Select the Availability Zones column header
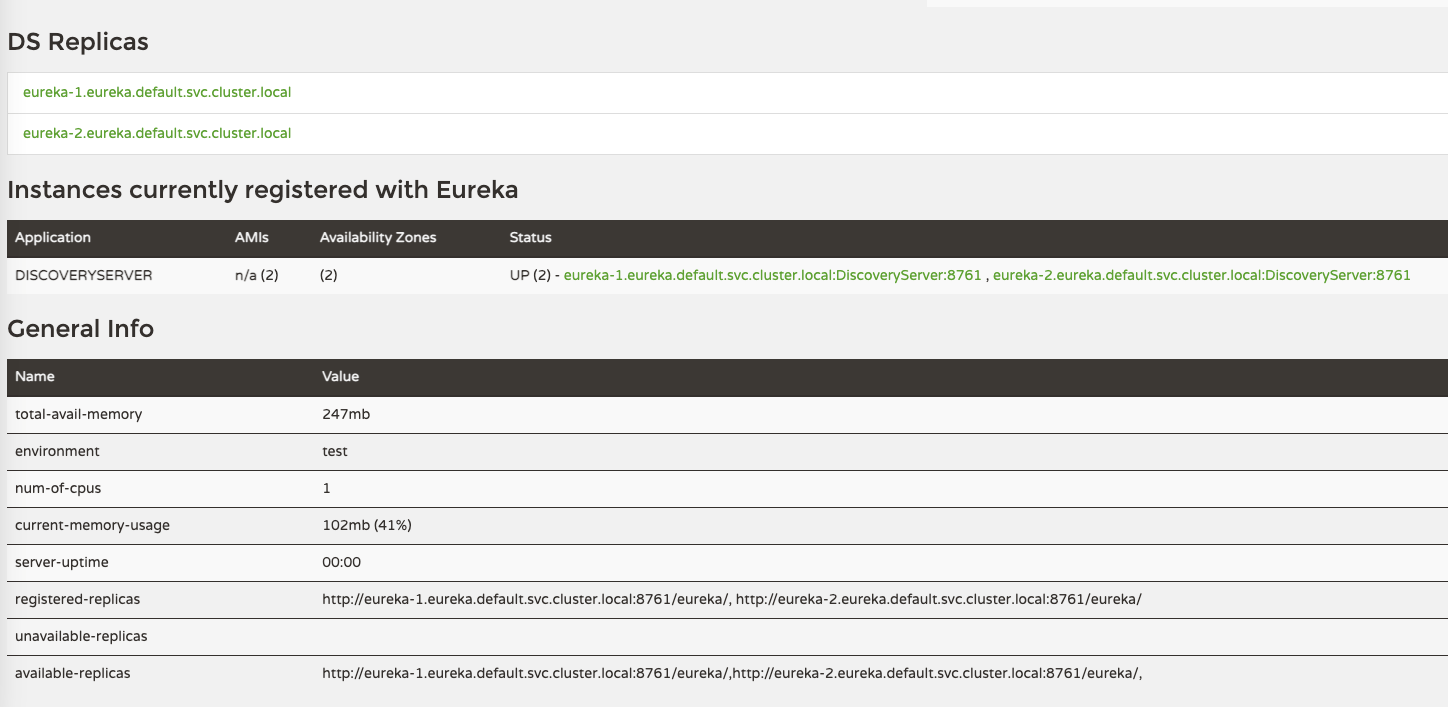Image resolution: width=1448 pixels, height=707 pixels. click(x=378, y=238)
